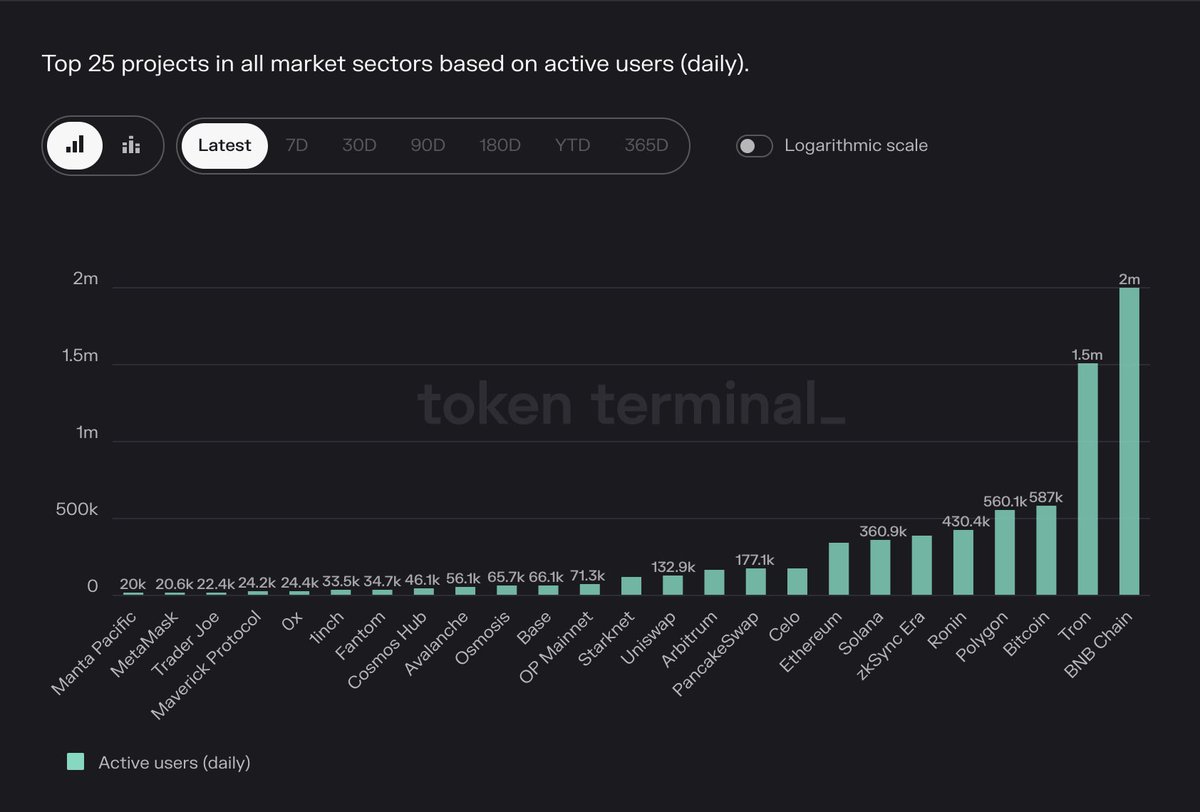Click the Active users (daily) legend text
This screenshot has height=812, width=1200.
[174, 763]
